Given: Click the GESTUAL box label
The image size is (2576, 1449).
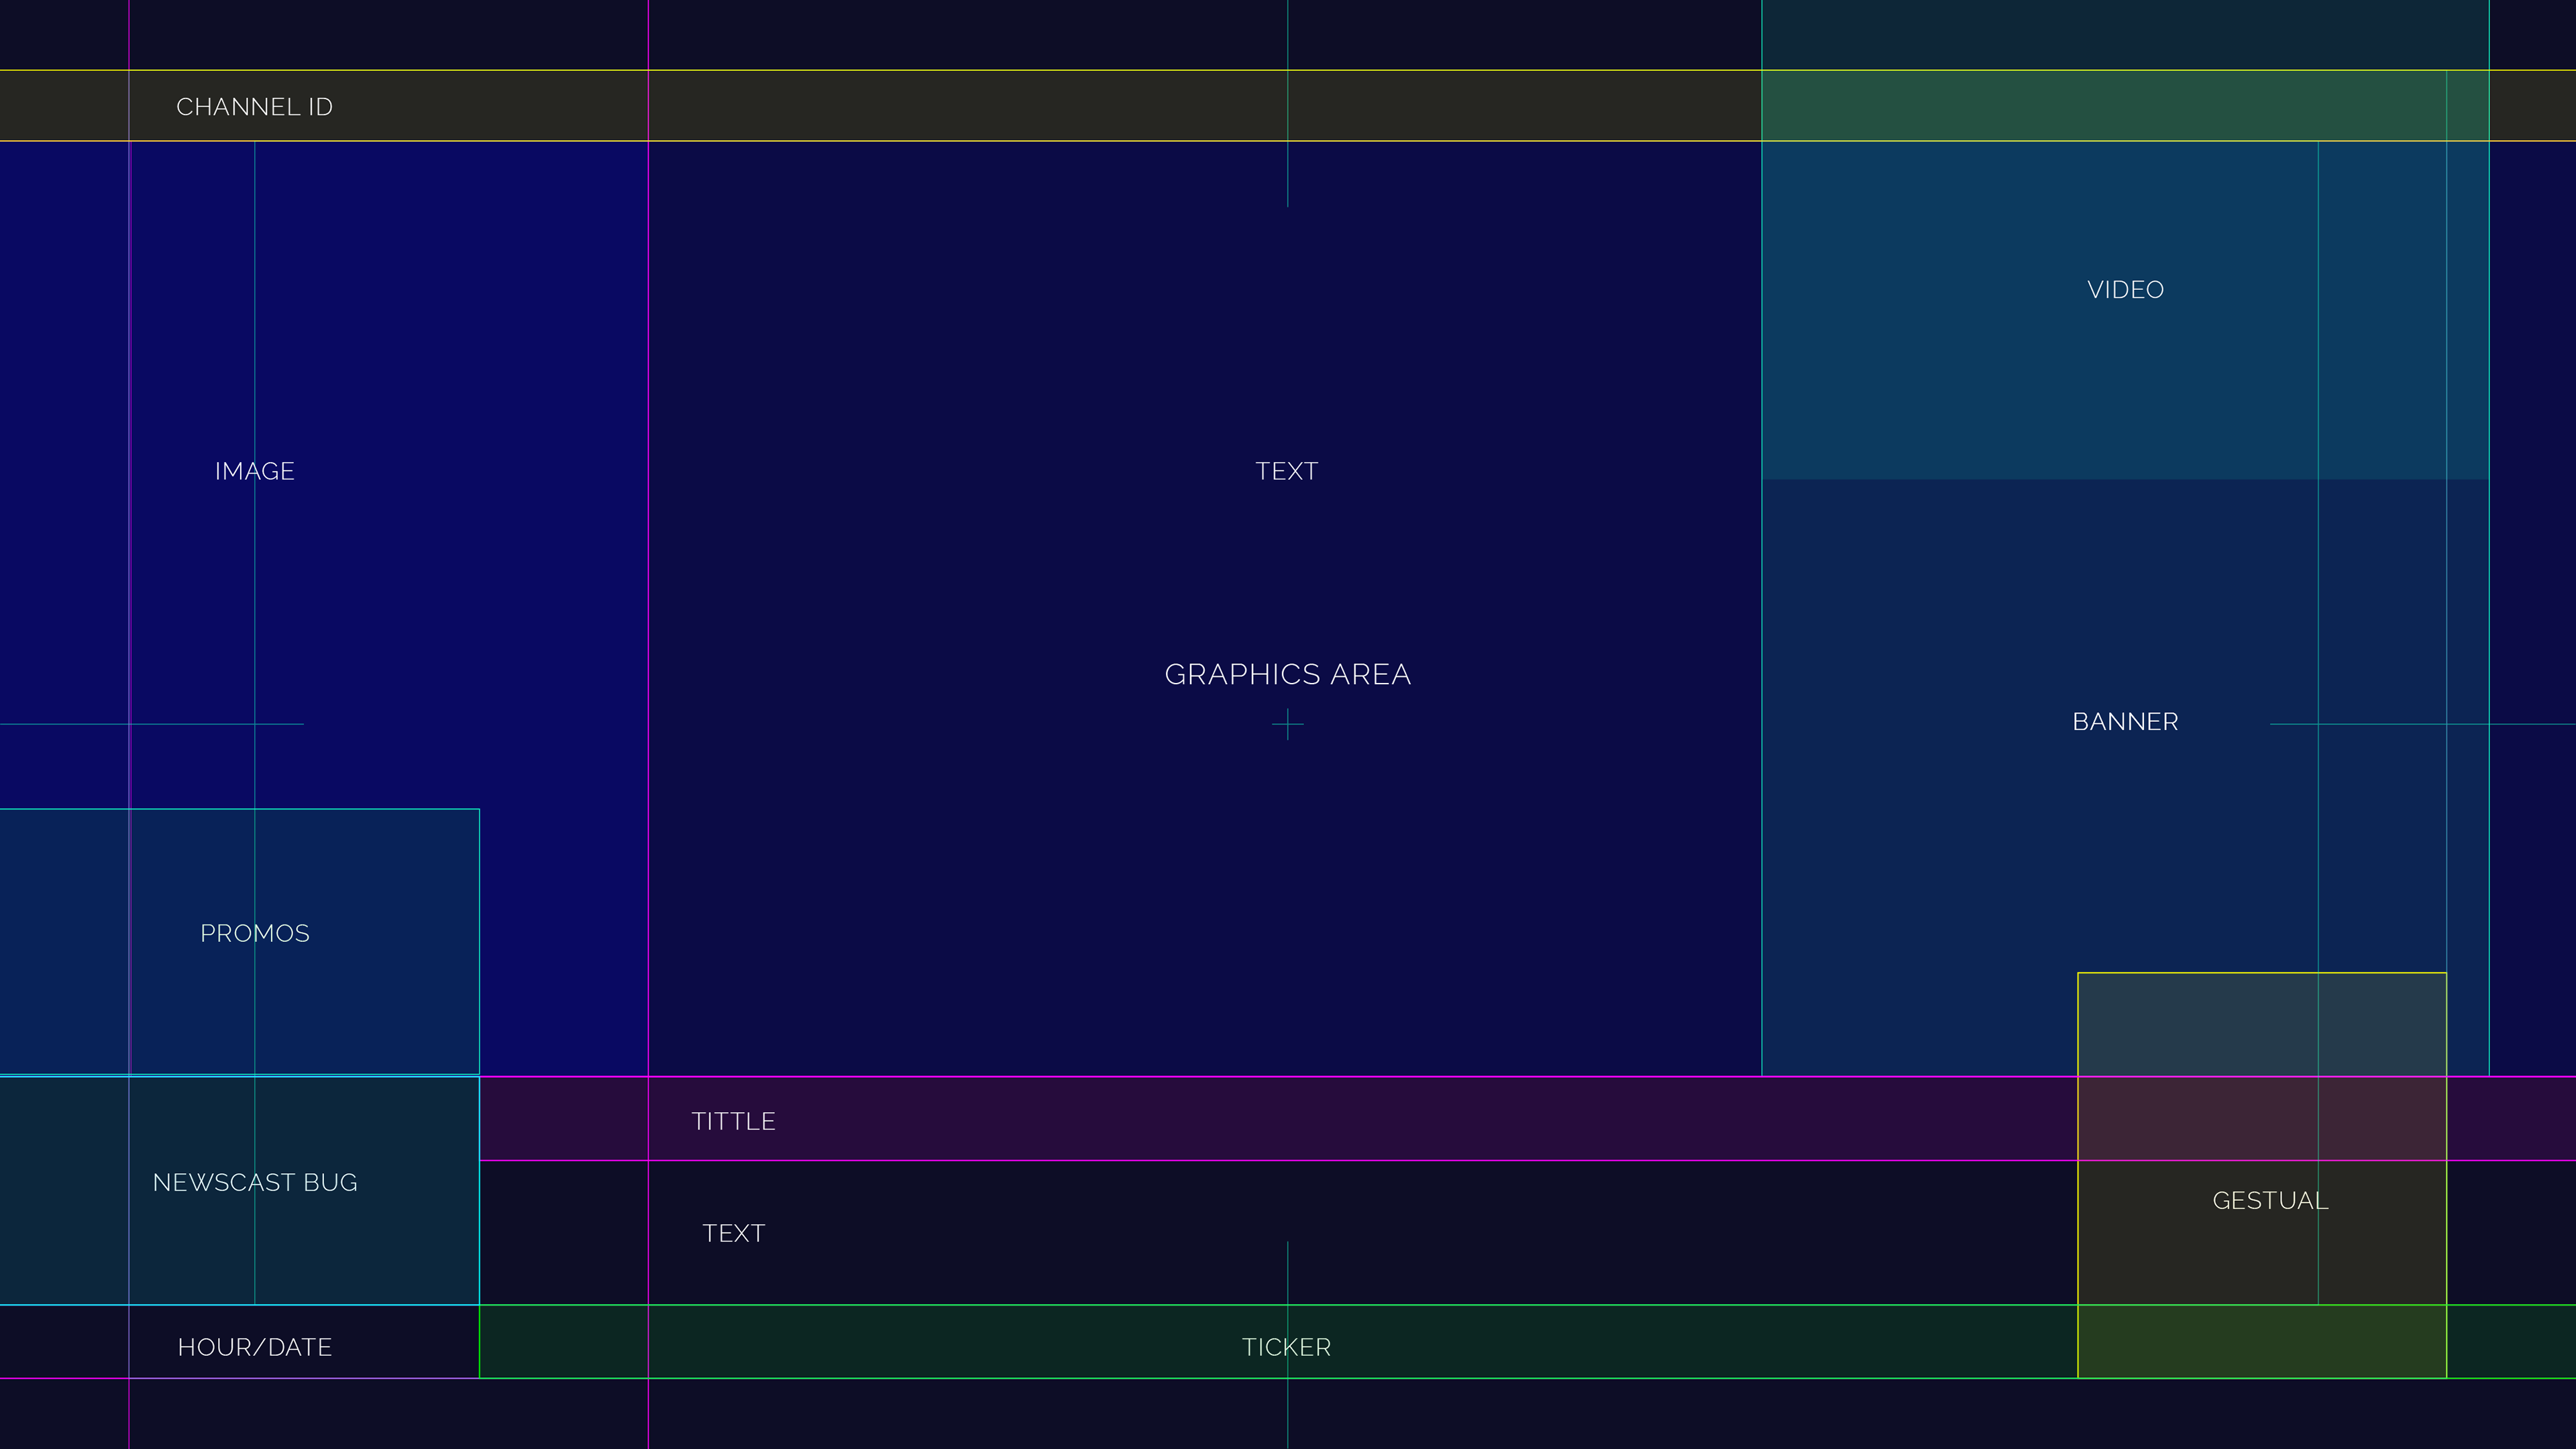Looking at the screenshot, I should point(2270,1200).
